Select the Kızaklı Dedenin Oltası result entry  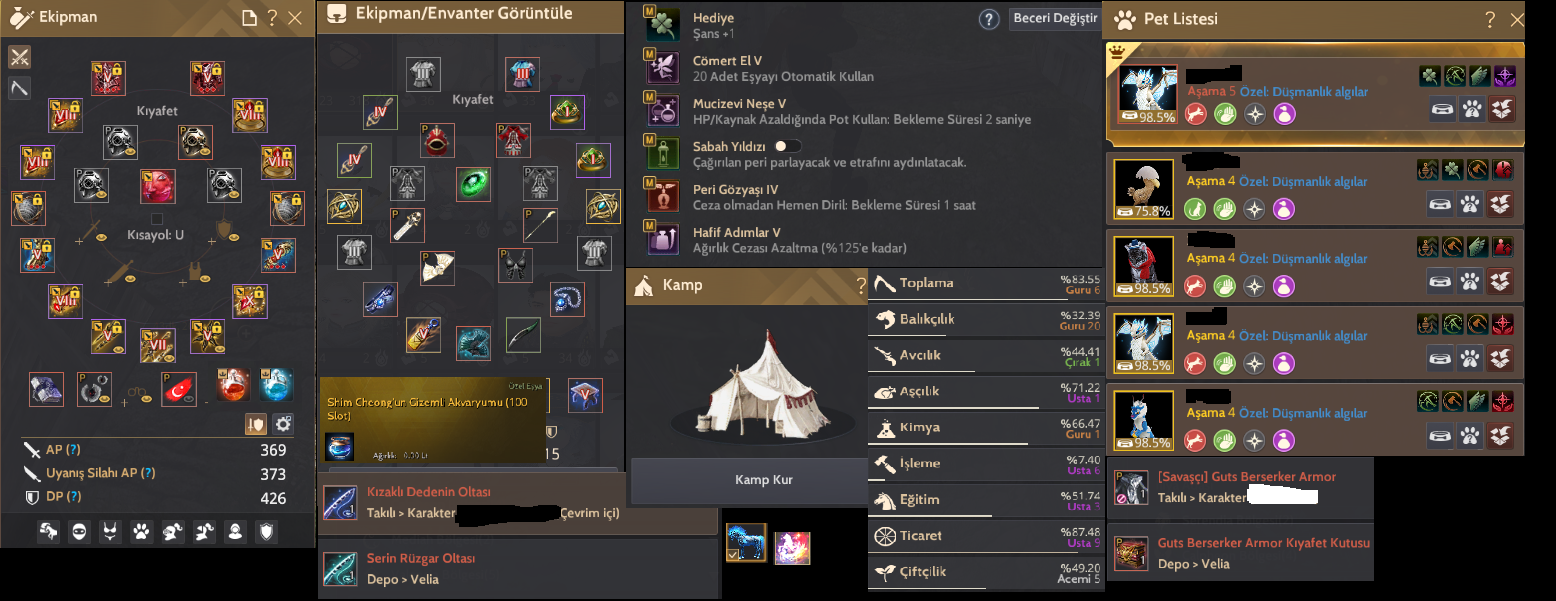518,502
